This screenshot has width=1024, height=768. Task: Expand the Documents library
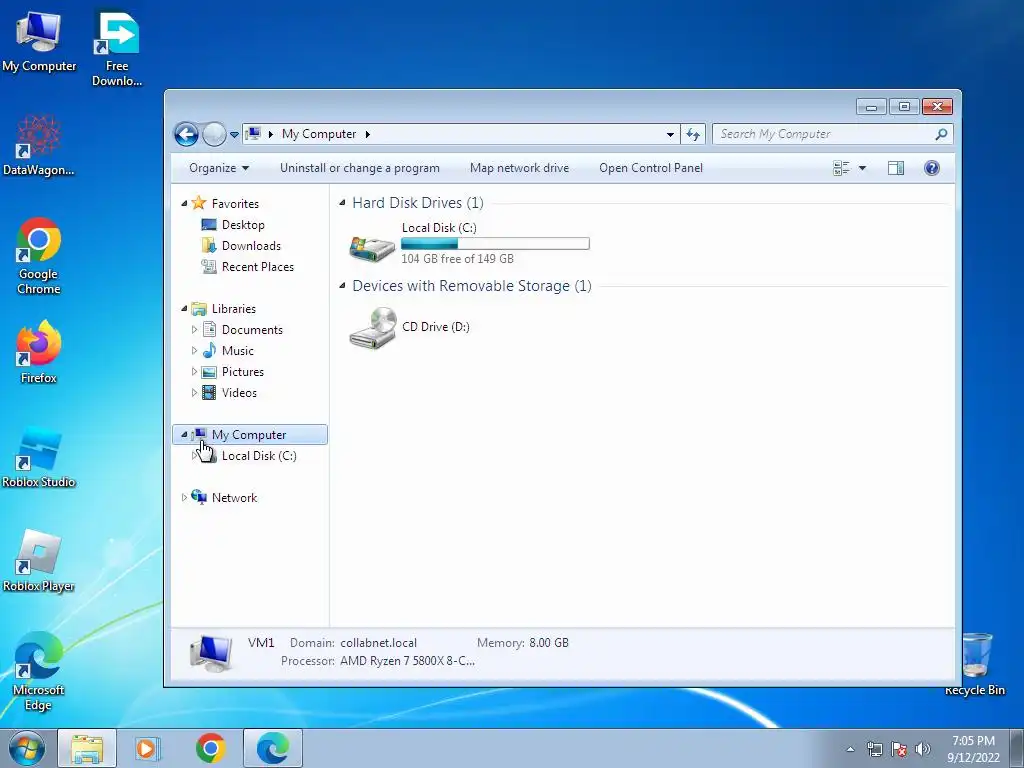194,330
